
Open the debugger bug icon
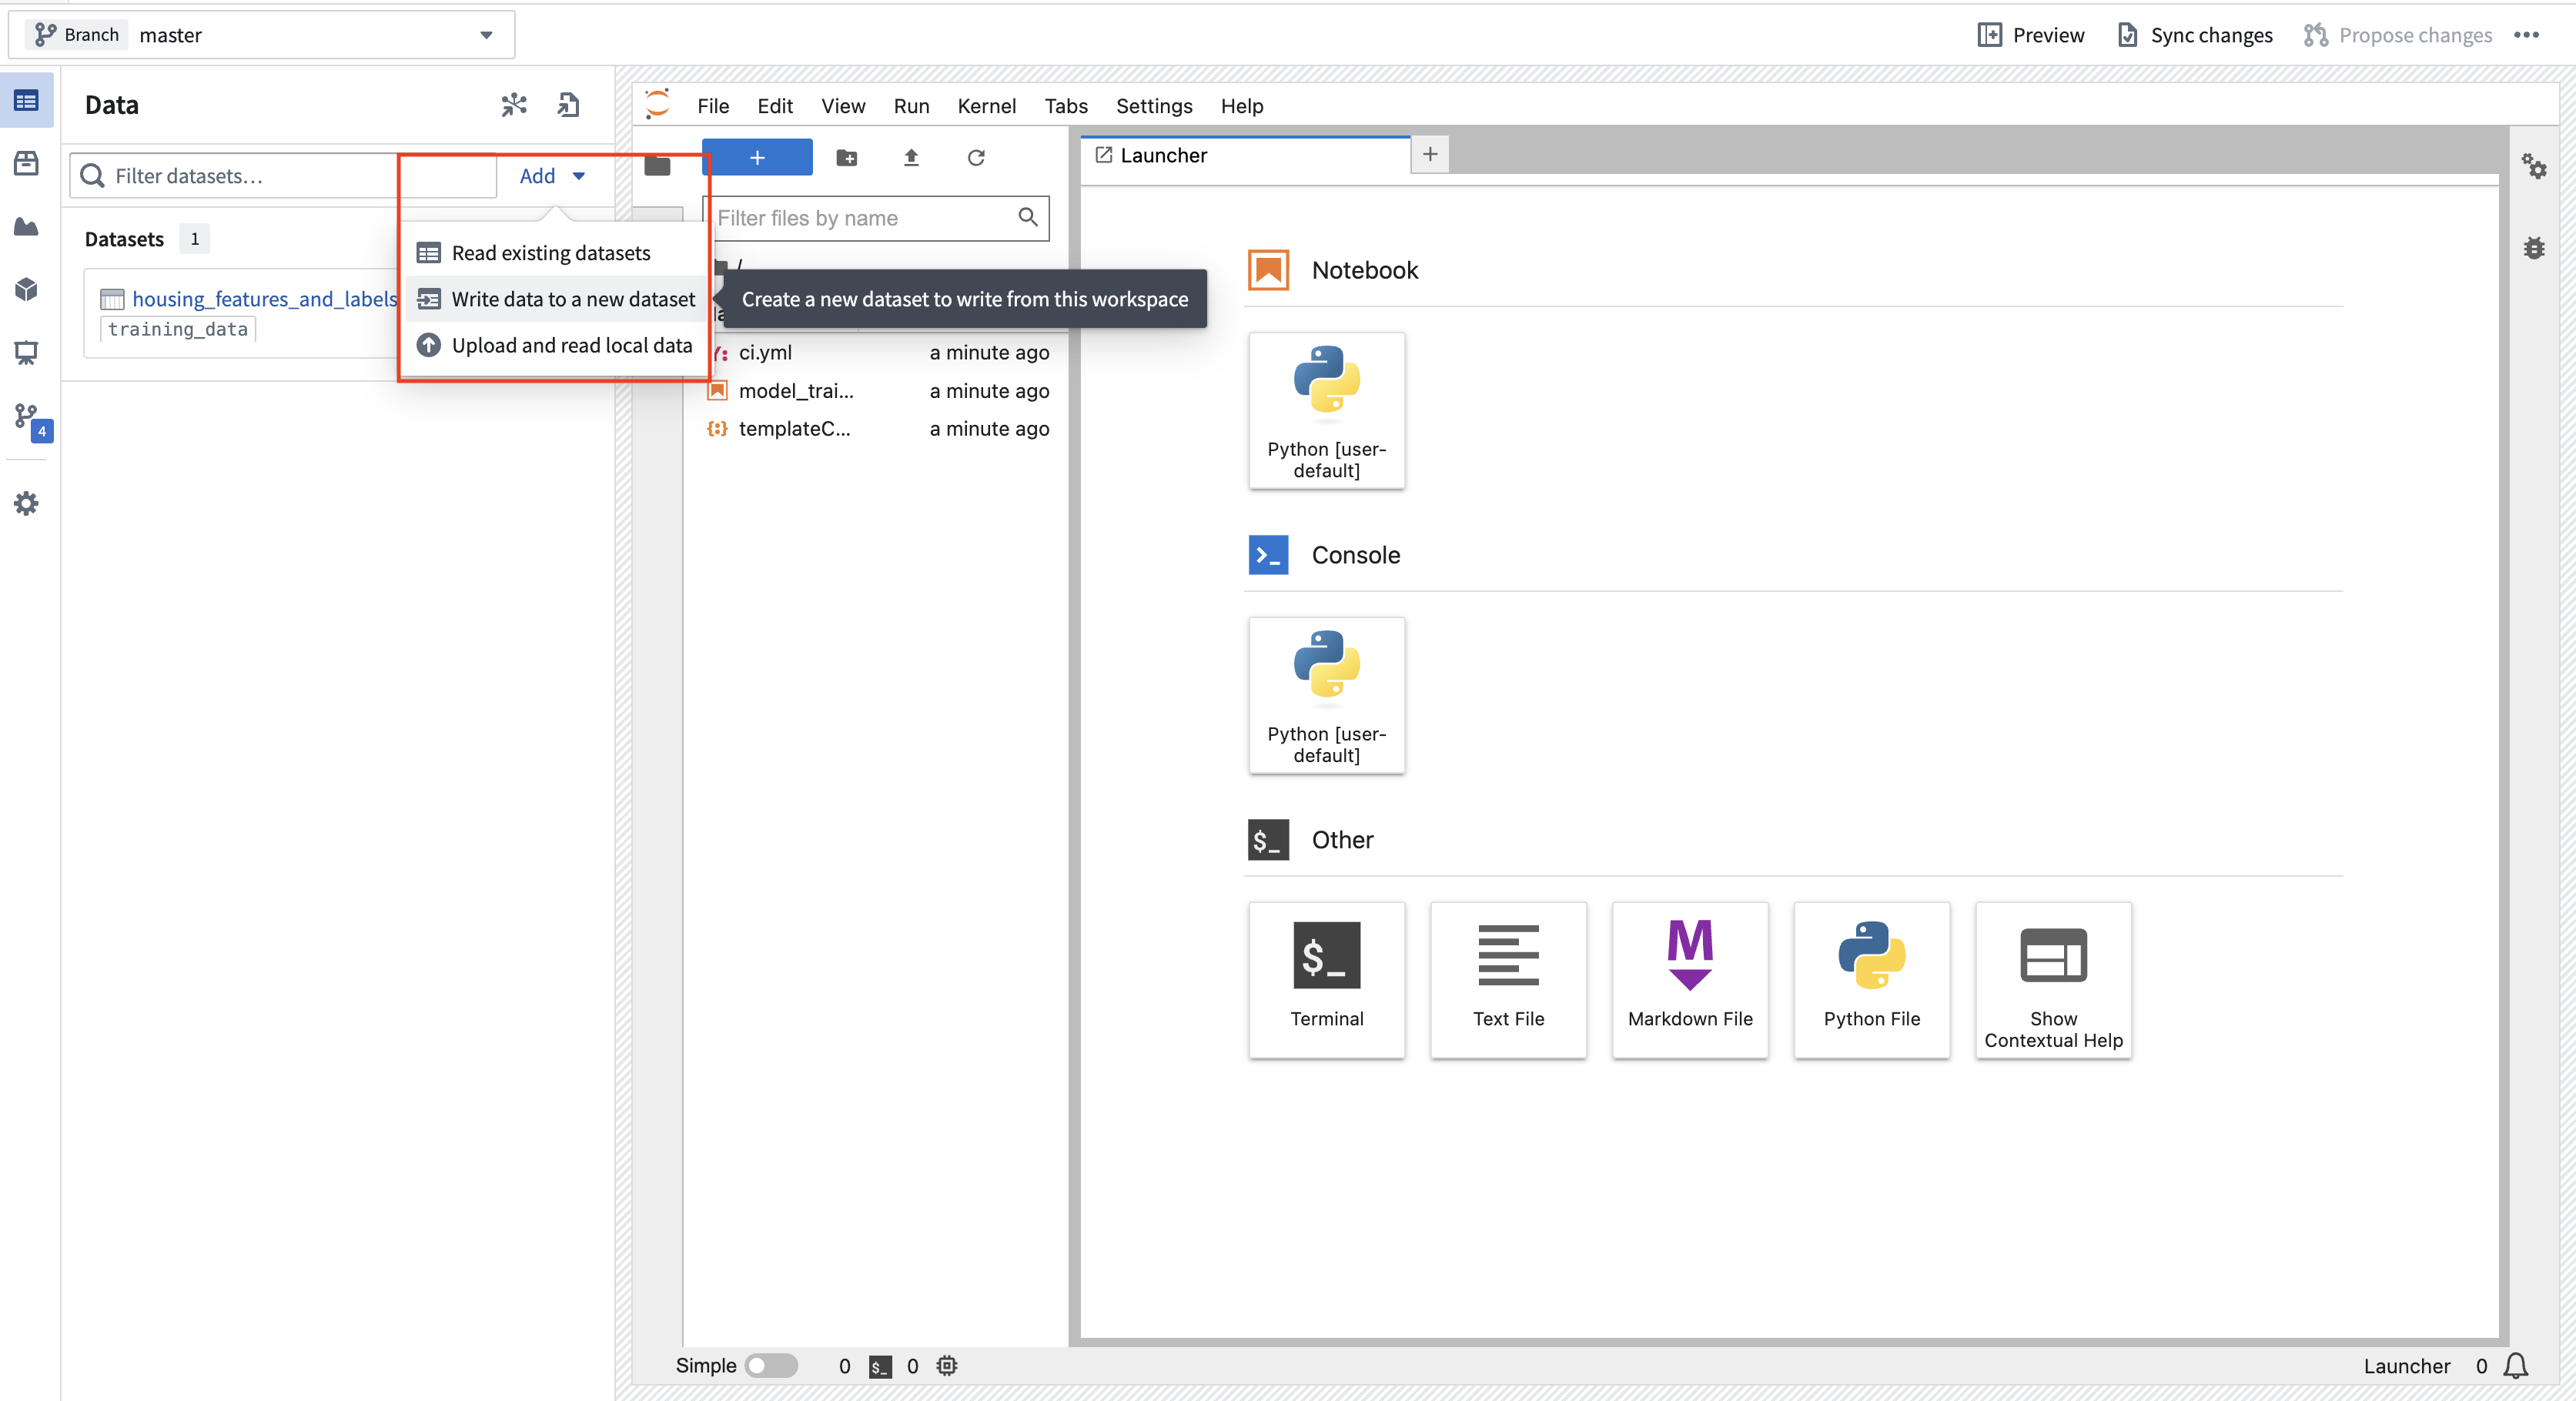(x=2533, y=248)
